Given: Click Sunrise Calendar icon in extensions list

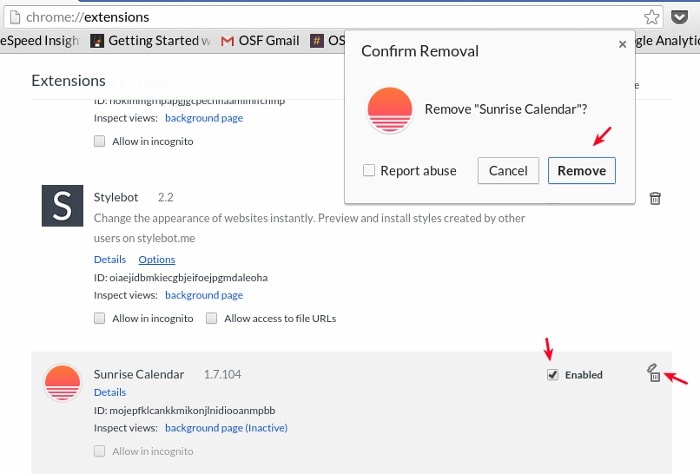Looking at the screenshot, I should (62, 383).
